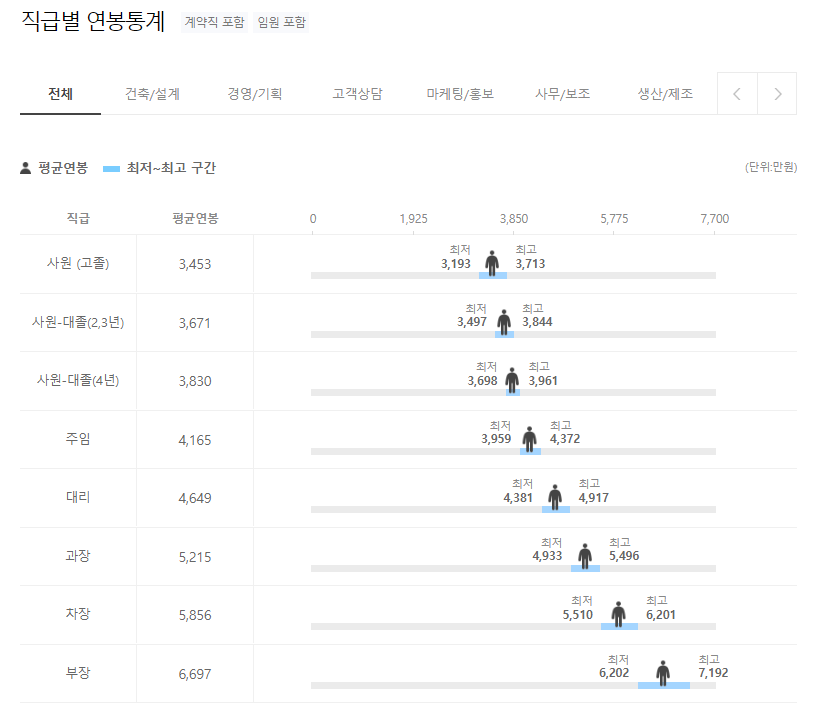Click the 부장 row label
Image resolution: width=816 pixels, height=710 pixels.
[x=78, y=674]
